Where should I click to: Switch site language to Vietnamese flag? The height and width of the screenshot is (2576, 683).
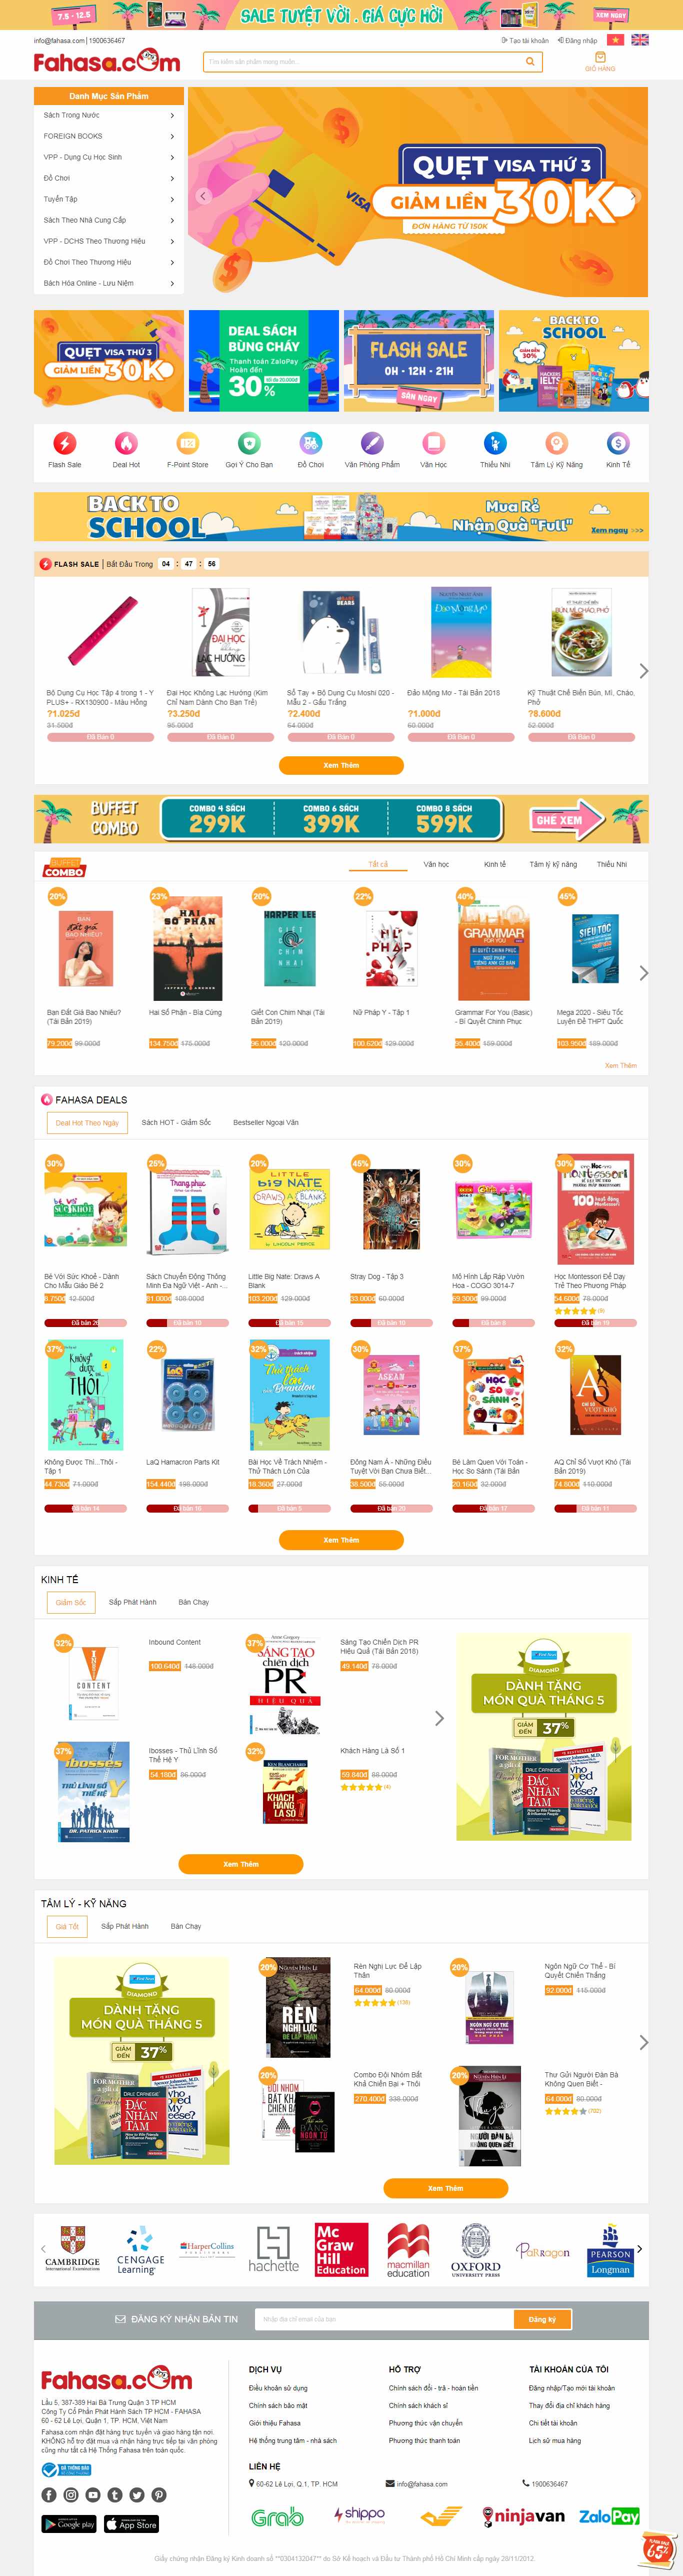point(616,40)
